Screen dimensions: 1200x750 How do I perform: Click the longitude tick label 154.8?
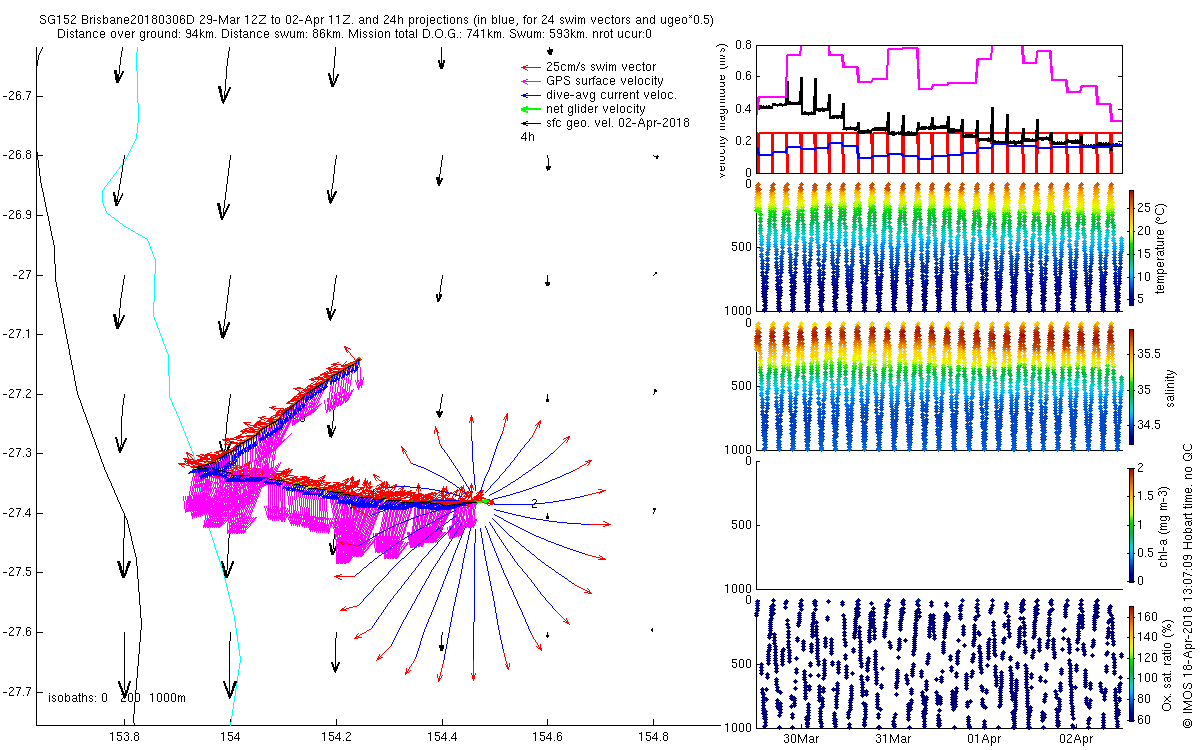(654, 736)
